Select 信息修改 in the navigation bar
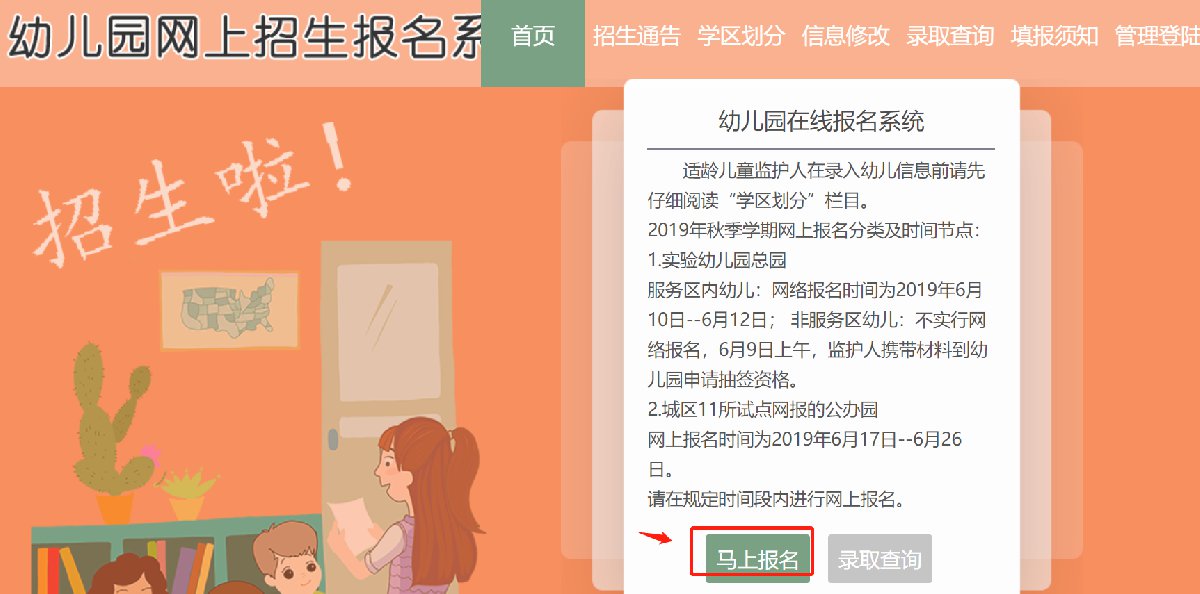The height and width of the screenshot is (594, 1200). (845, 36)
